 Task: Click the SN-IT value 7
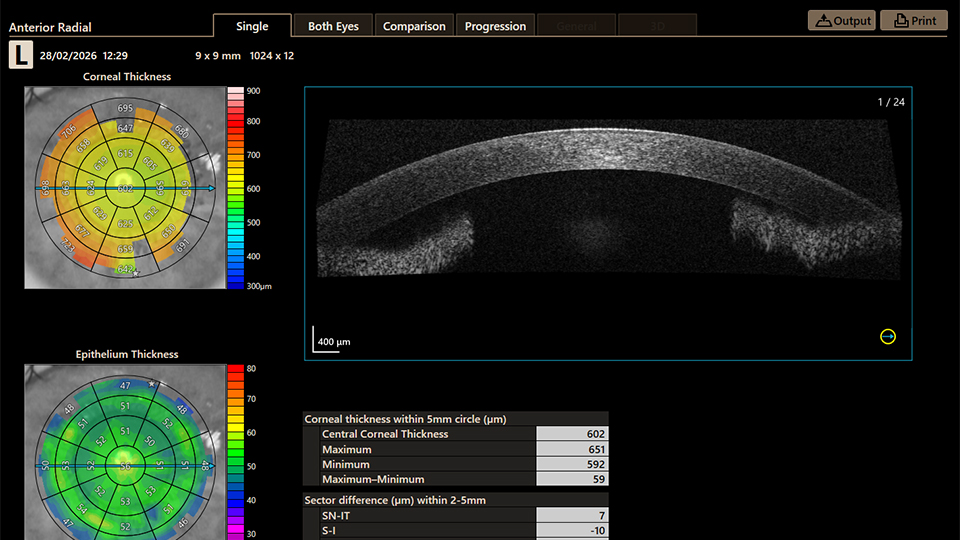click(x=572, y=516)
